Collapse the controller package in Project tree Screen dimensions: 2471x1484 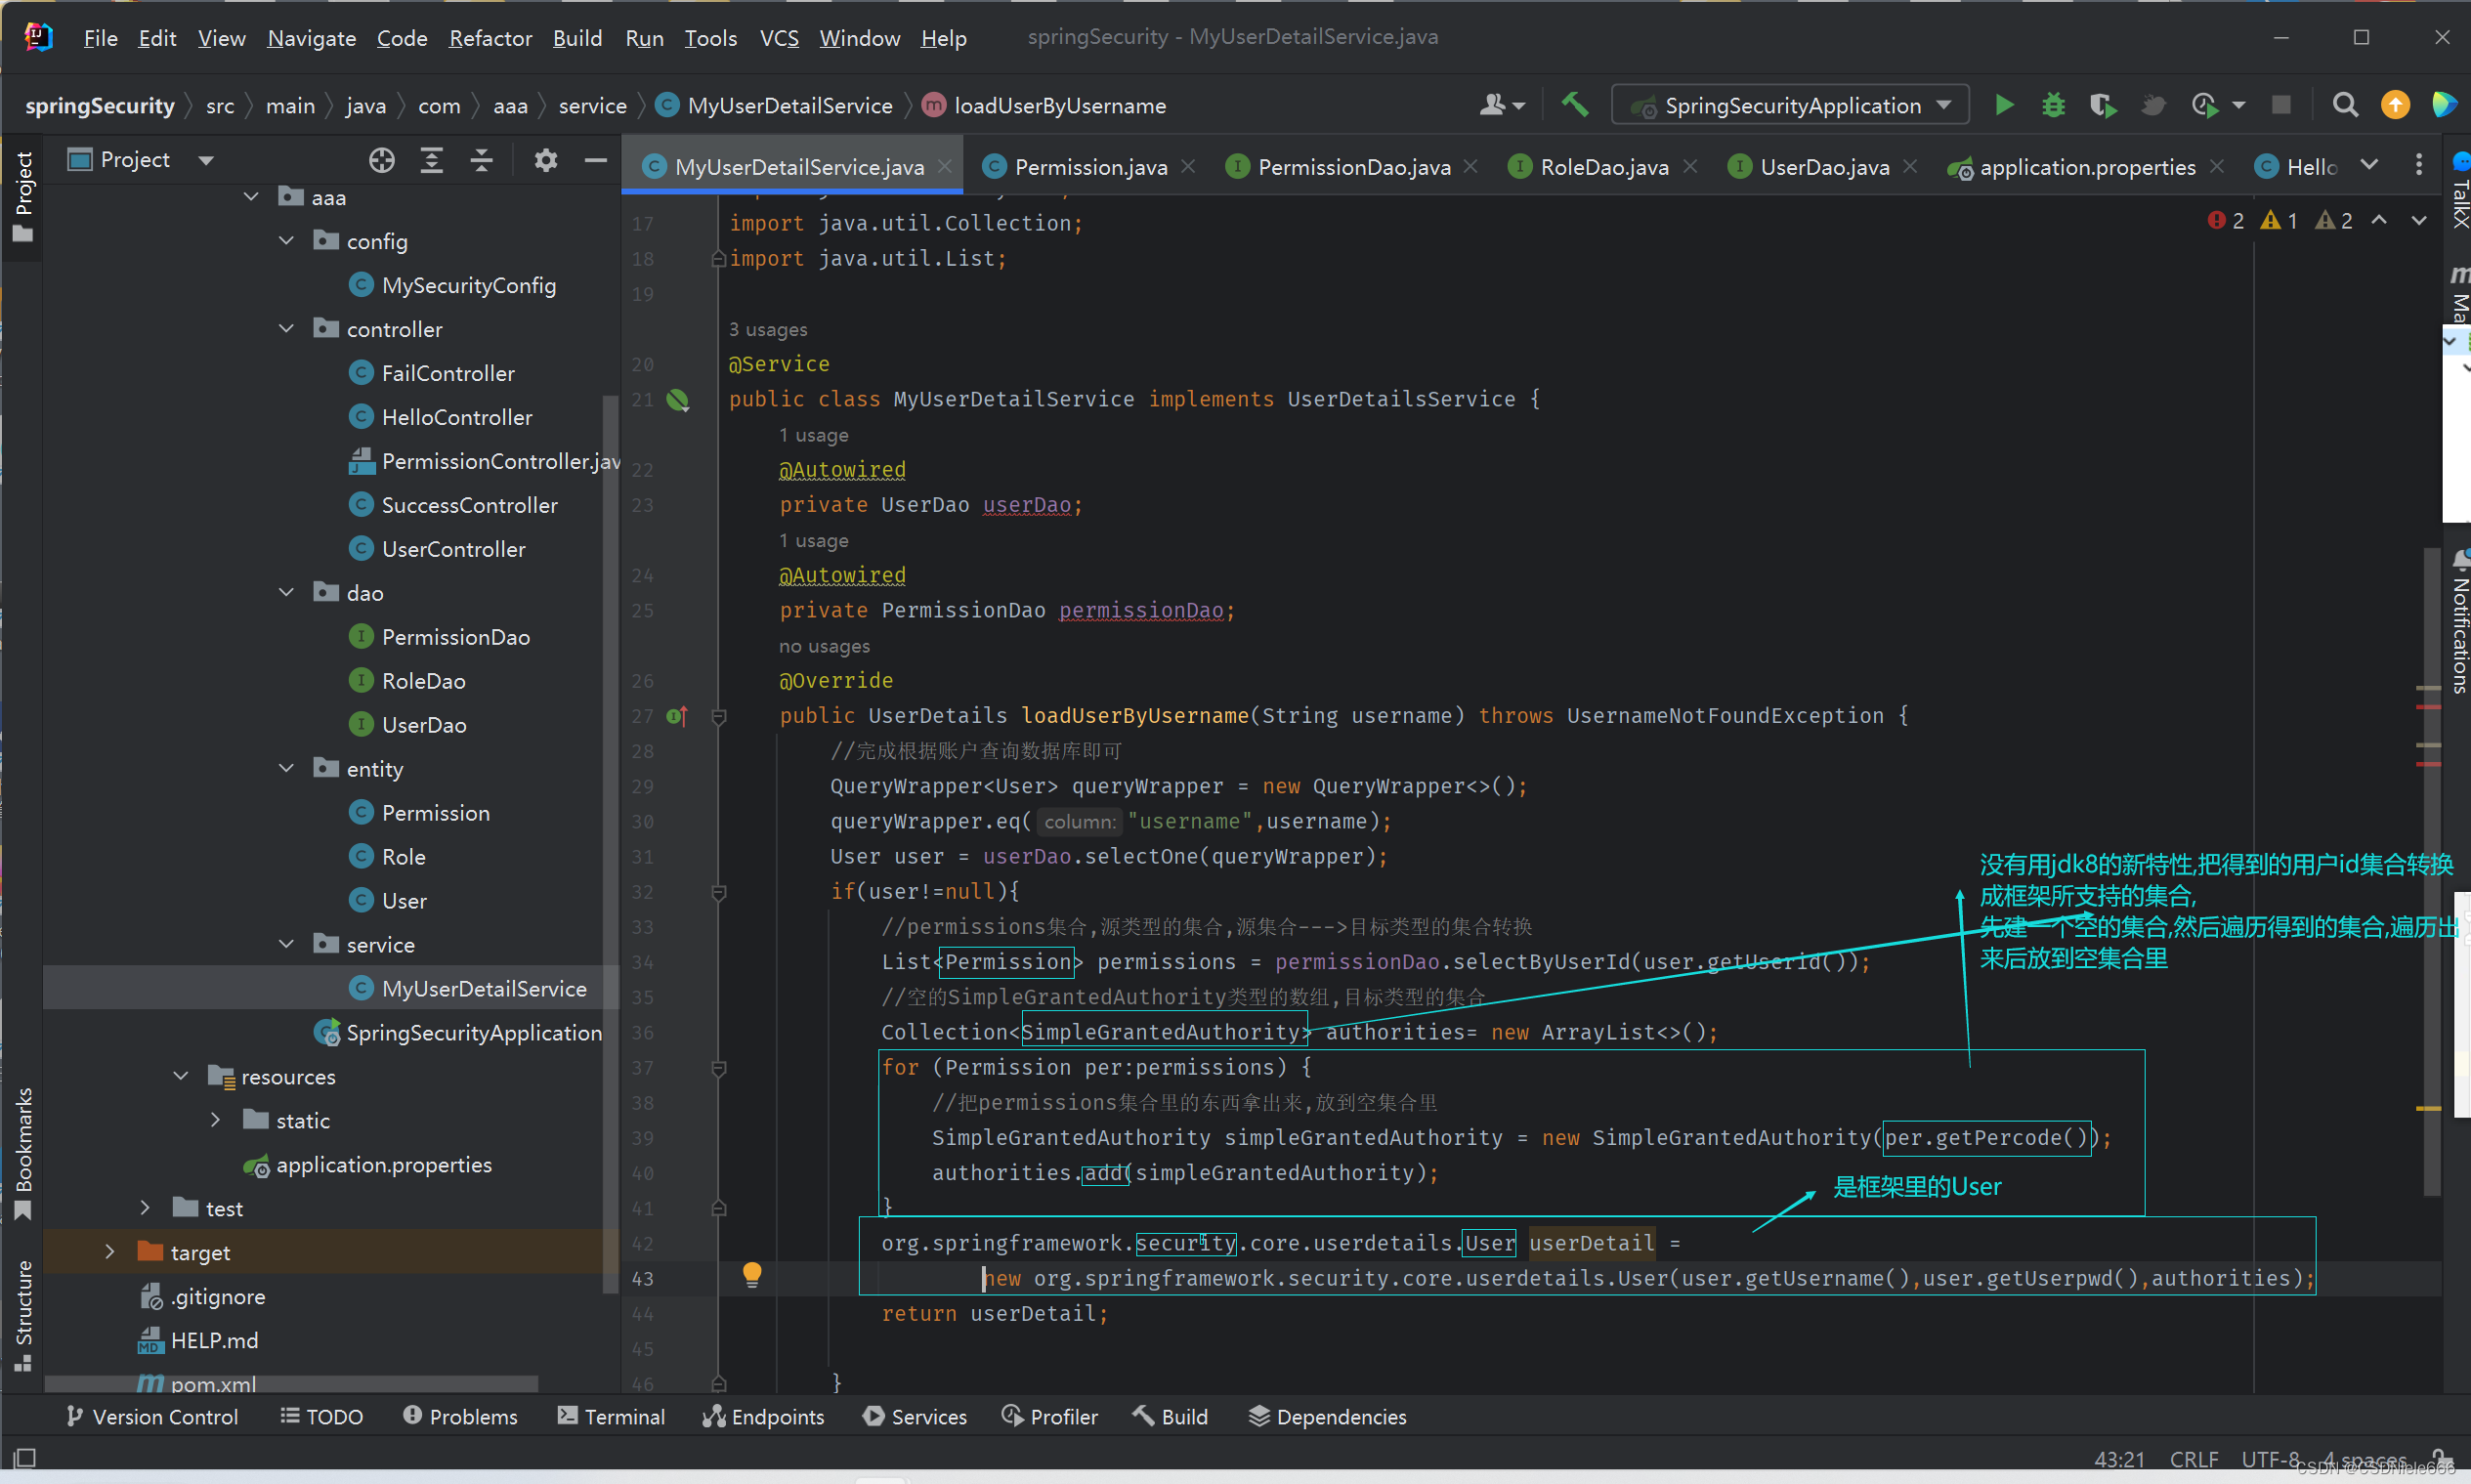coord(285,328)
